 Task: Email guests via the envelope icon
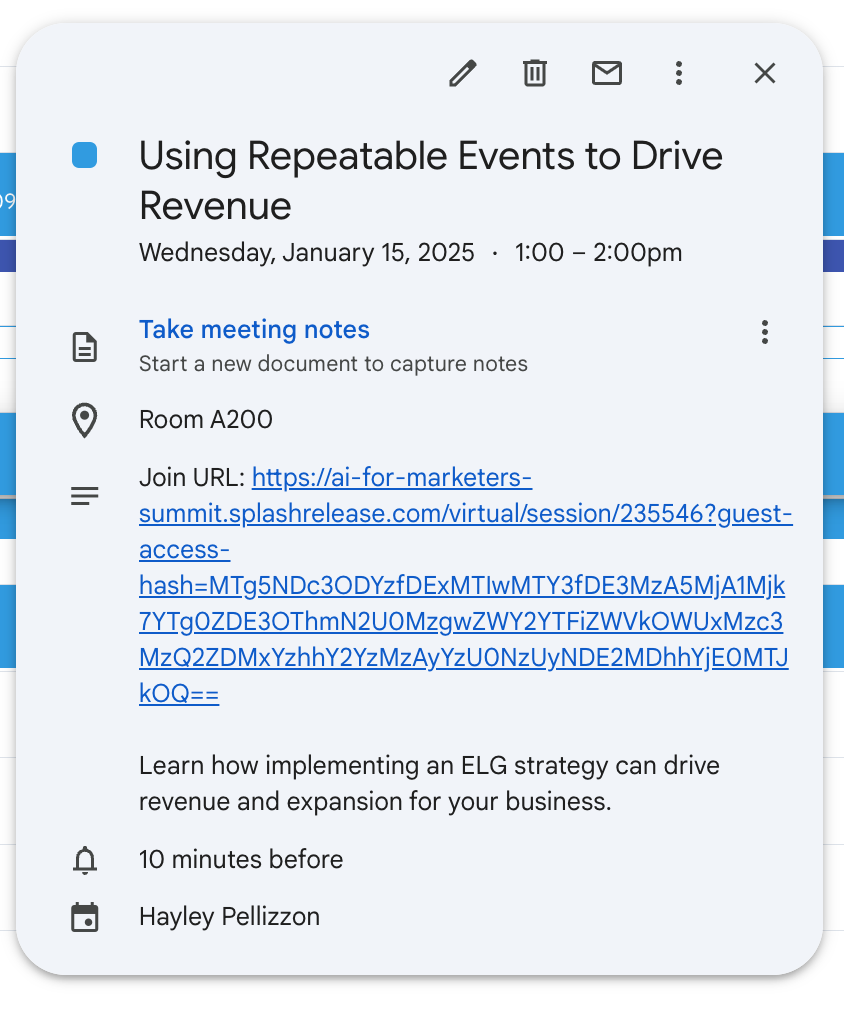click(x=607, y=73)
